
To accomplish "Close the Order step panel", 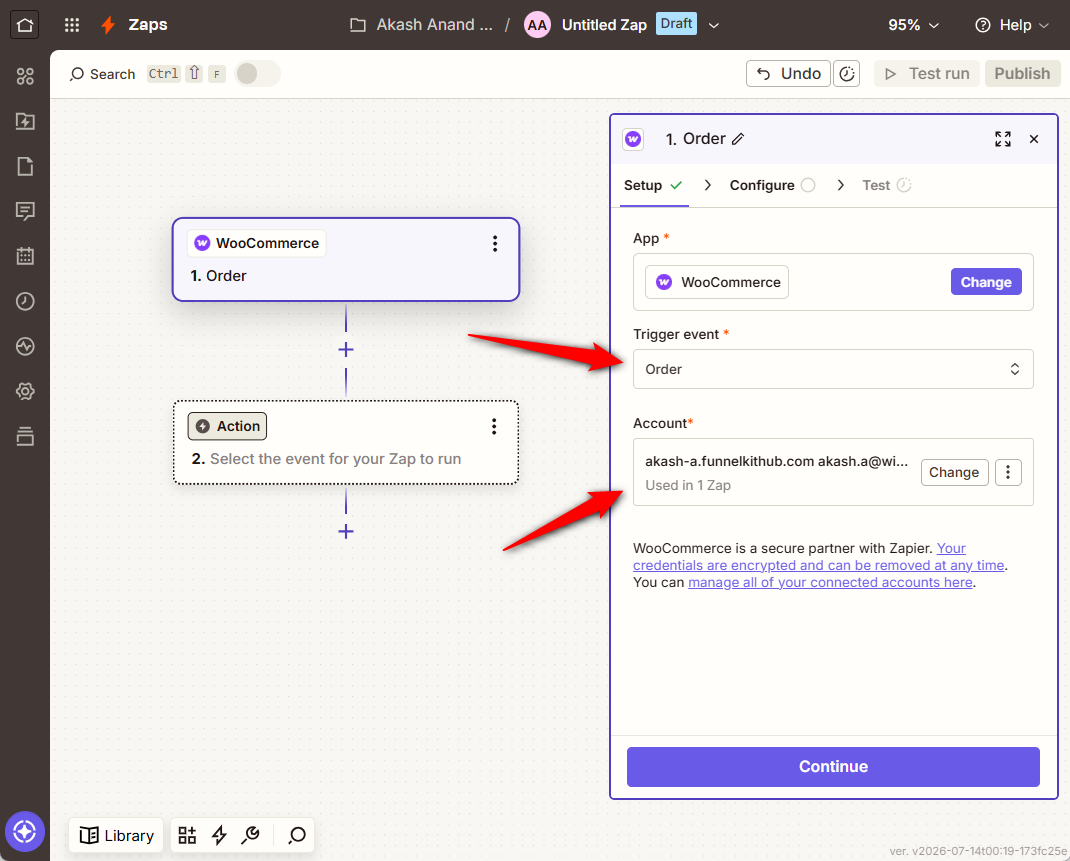I will point(1034,139).
